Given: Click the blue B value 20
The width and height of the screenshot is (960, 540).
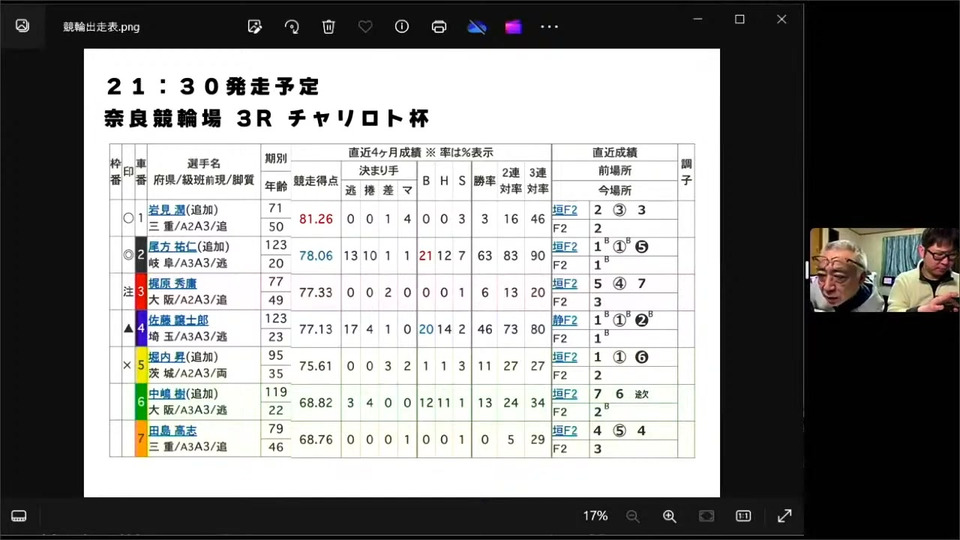Looking at the screenshot, I should click(x=426, y=329).
